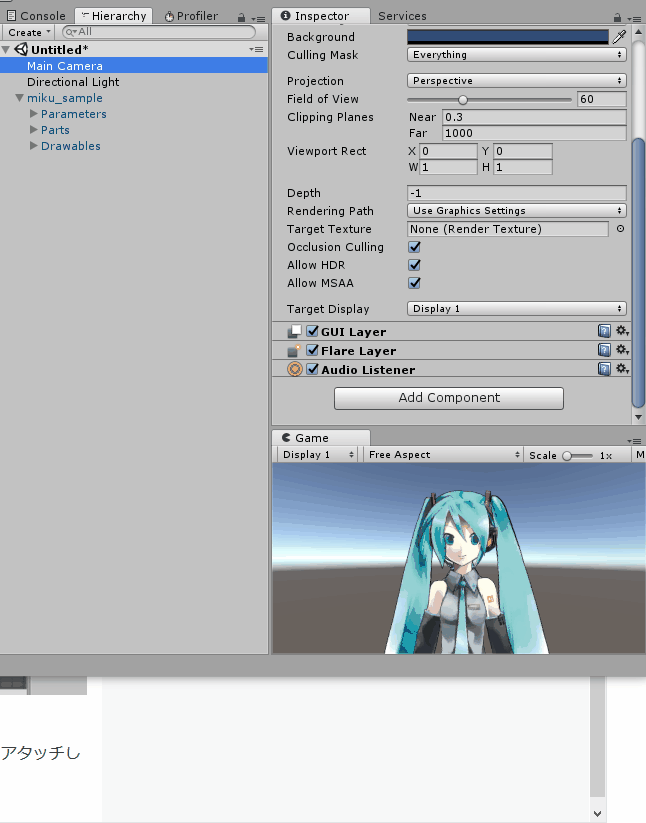Click the Hierarchy search magnifier icon
The height and width of the screenshot is (823, 646).
tap(71, 32)
